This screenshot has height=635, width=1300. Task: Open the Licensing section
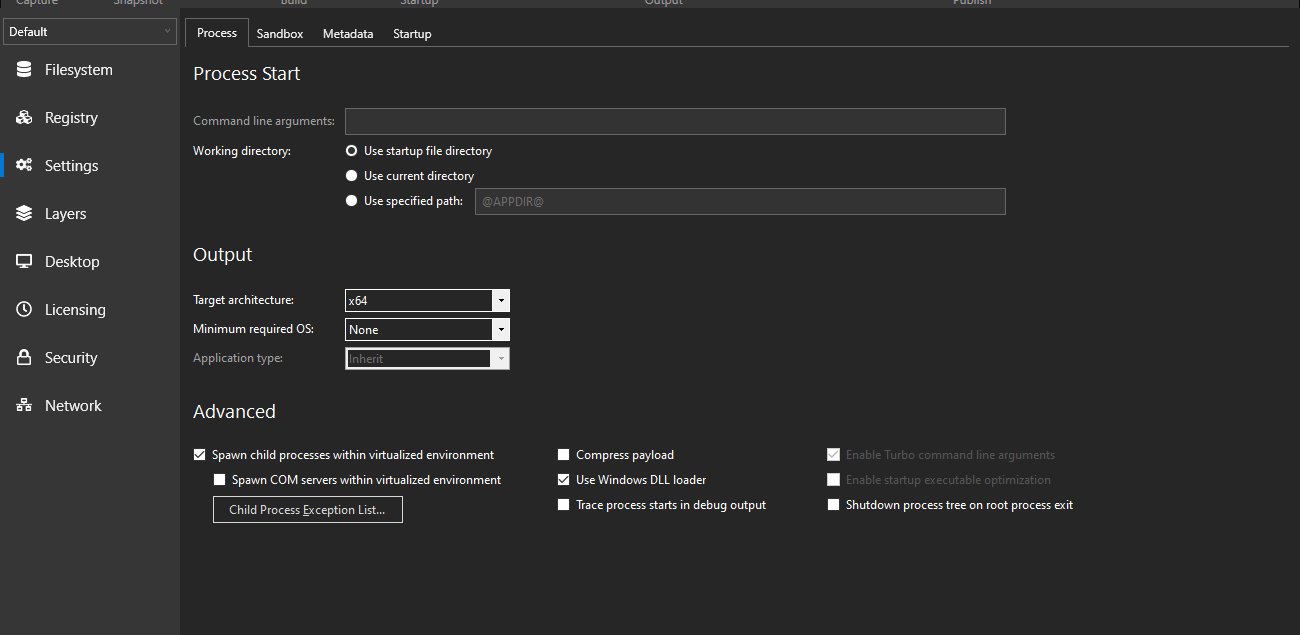click(73, 309)
